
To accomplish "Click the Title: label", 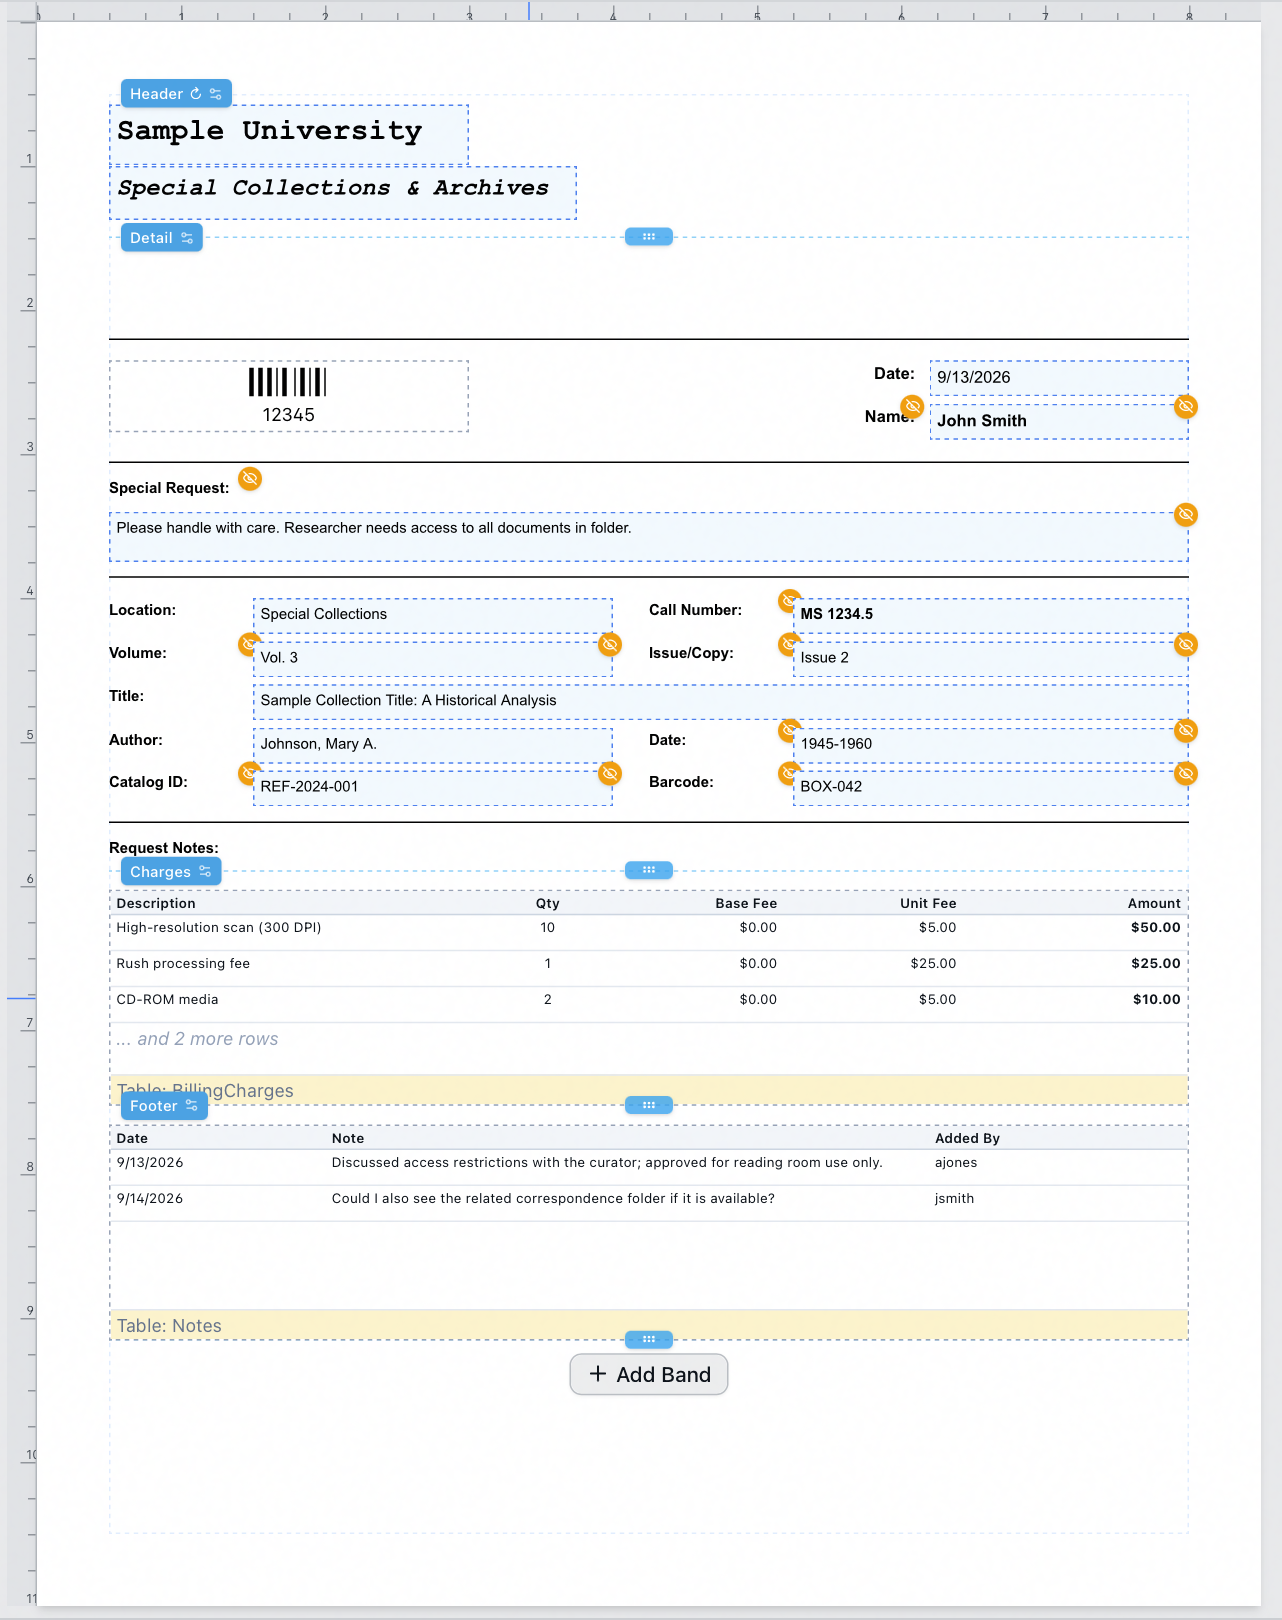I will [126, 696].
